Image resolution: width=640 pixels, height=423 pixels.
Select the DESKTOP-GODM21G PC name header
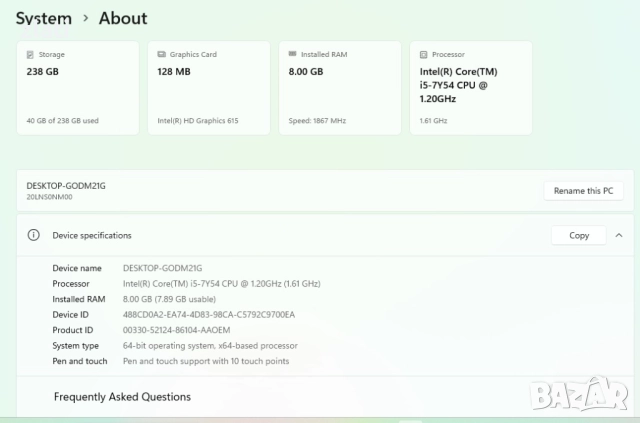click(66, 186)
